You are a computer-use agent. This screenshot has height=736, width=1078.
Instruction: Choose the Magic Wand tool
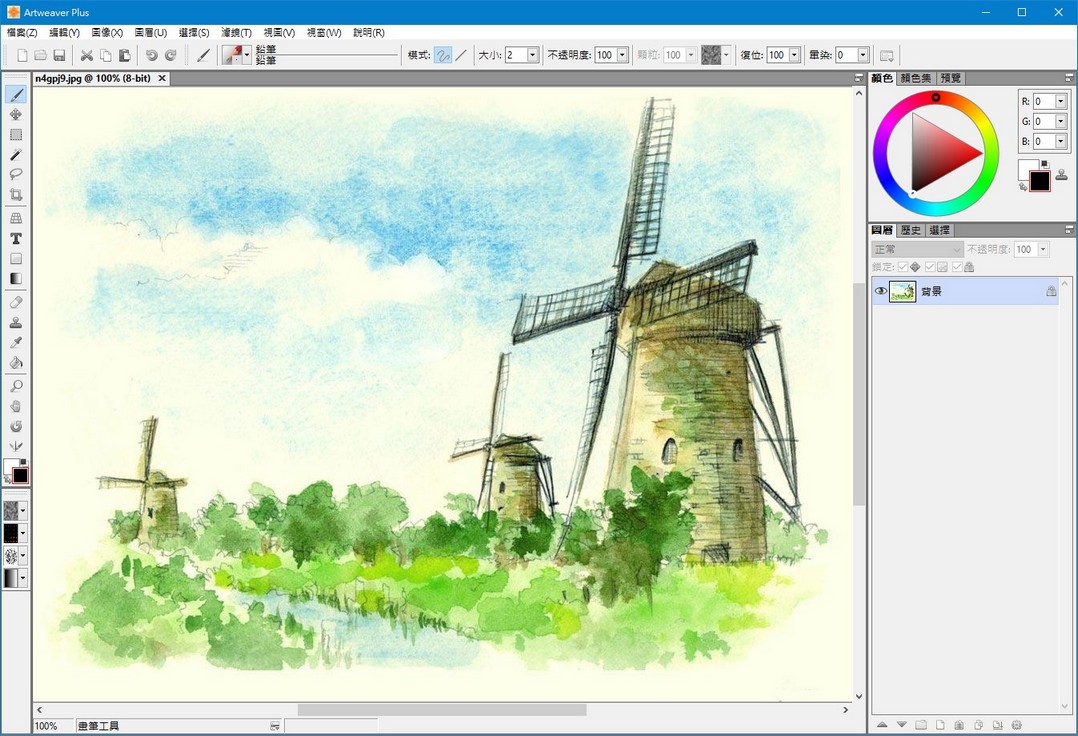tap(16, 155)
